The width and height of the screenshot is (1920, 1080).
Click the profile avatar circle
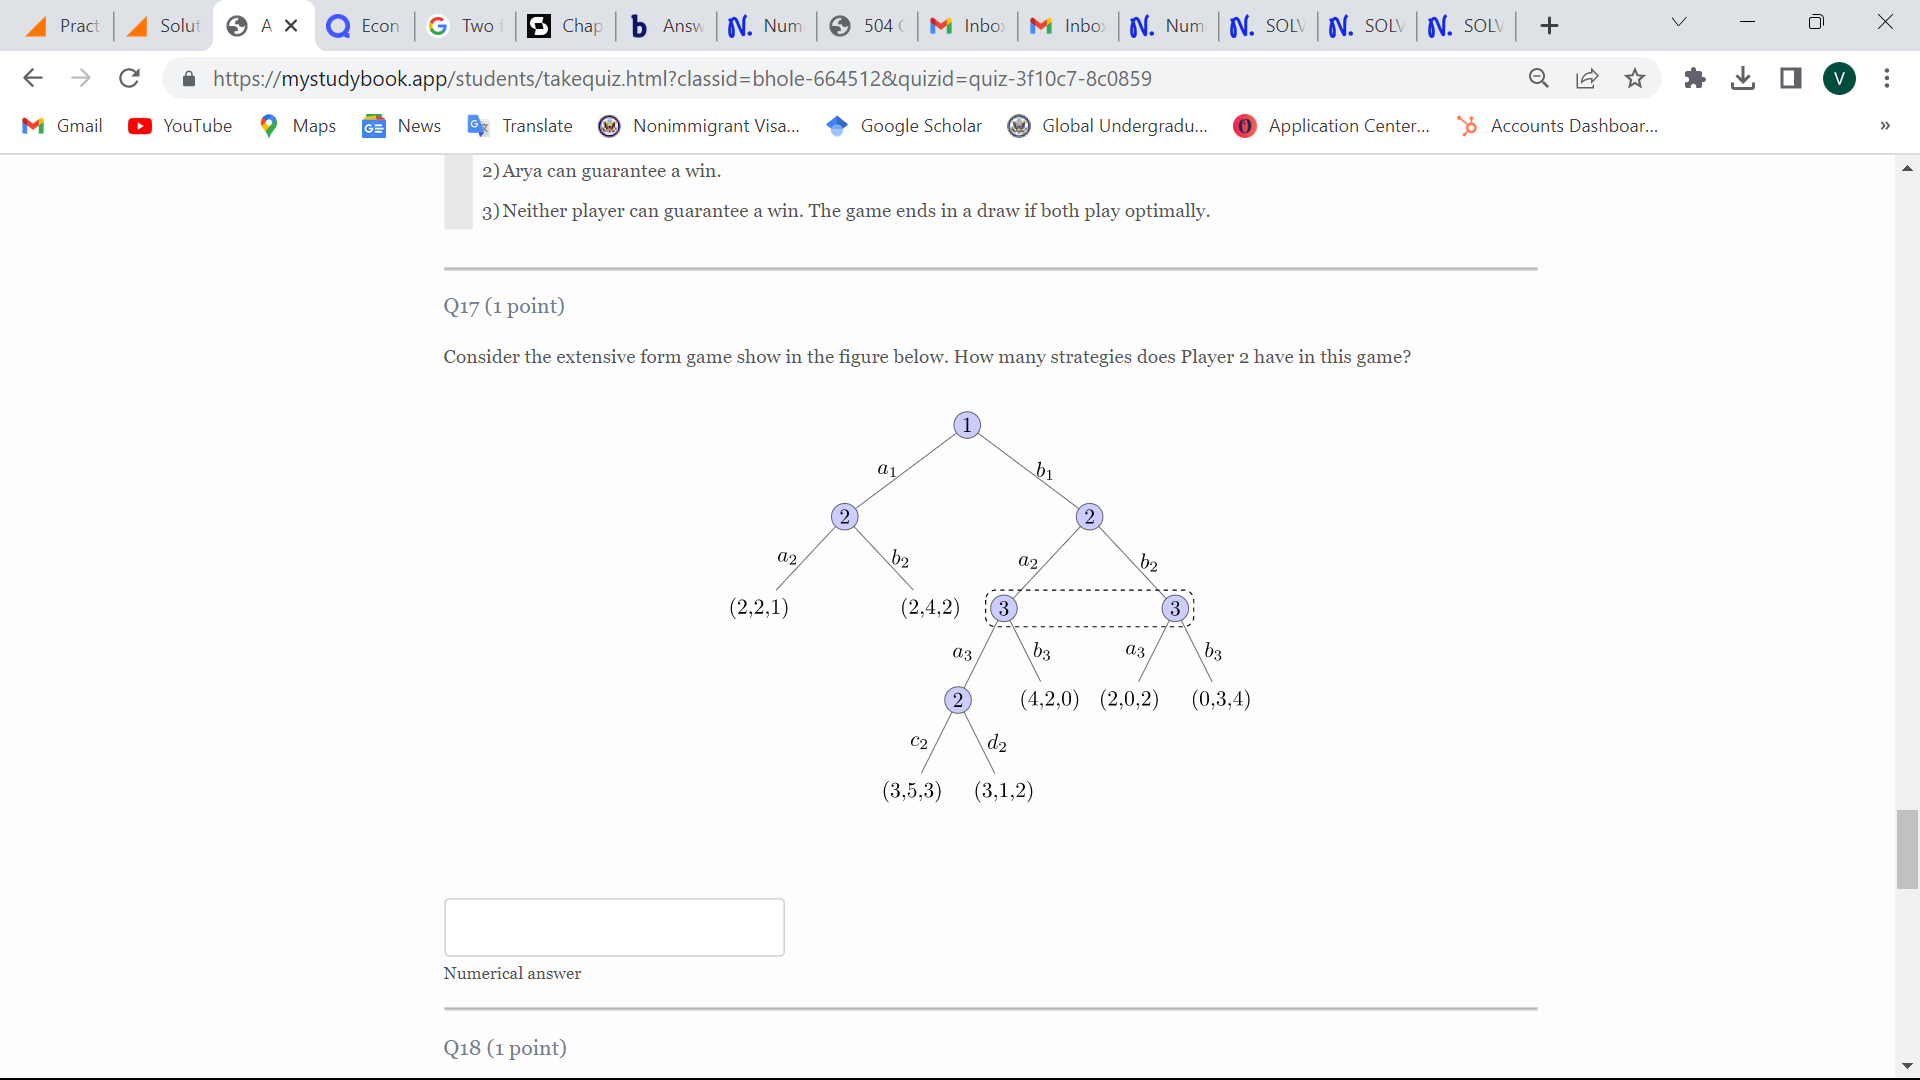tap(1841, 78)
